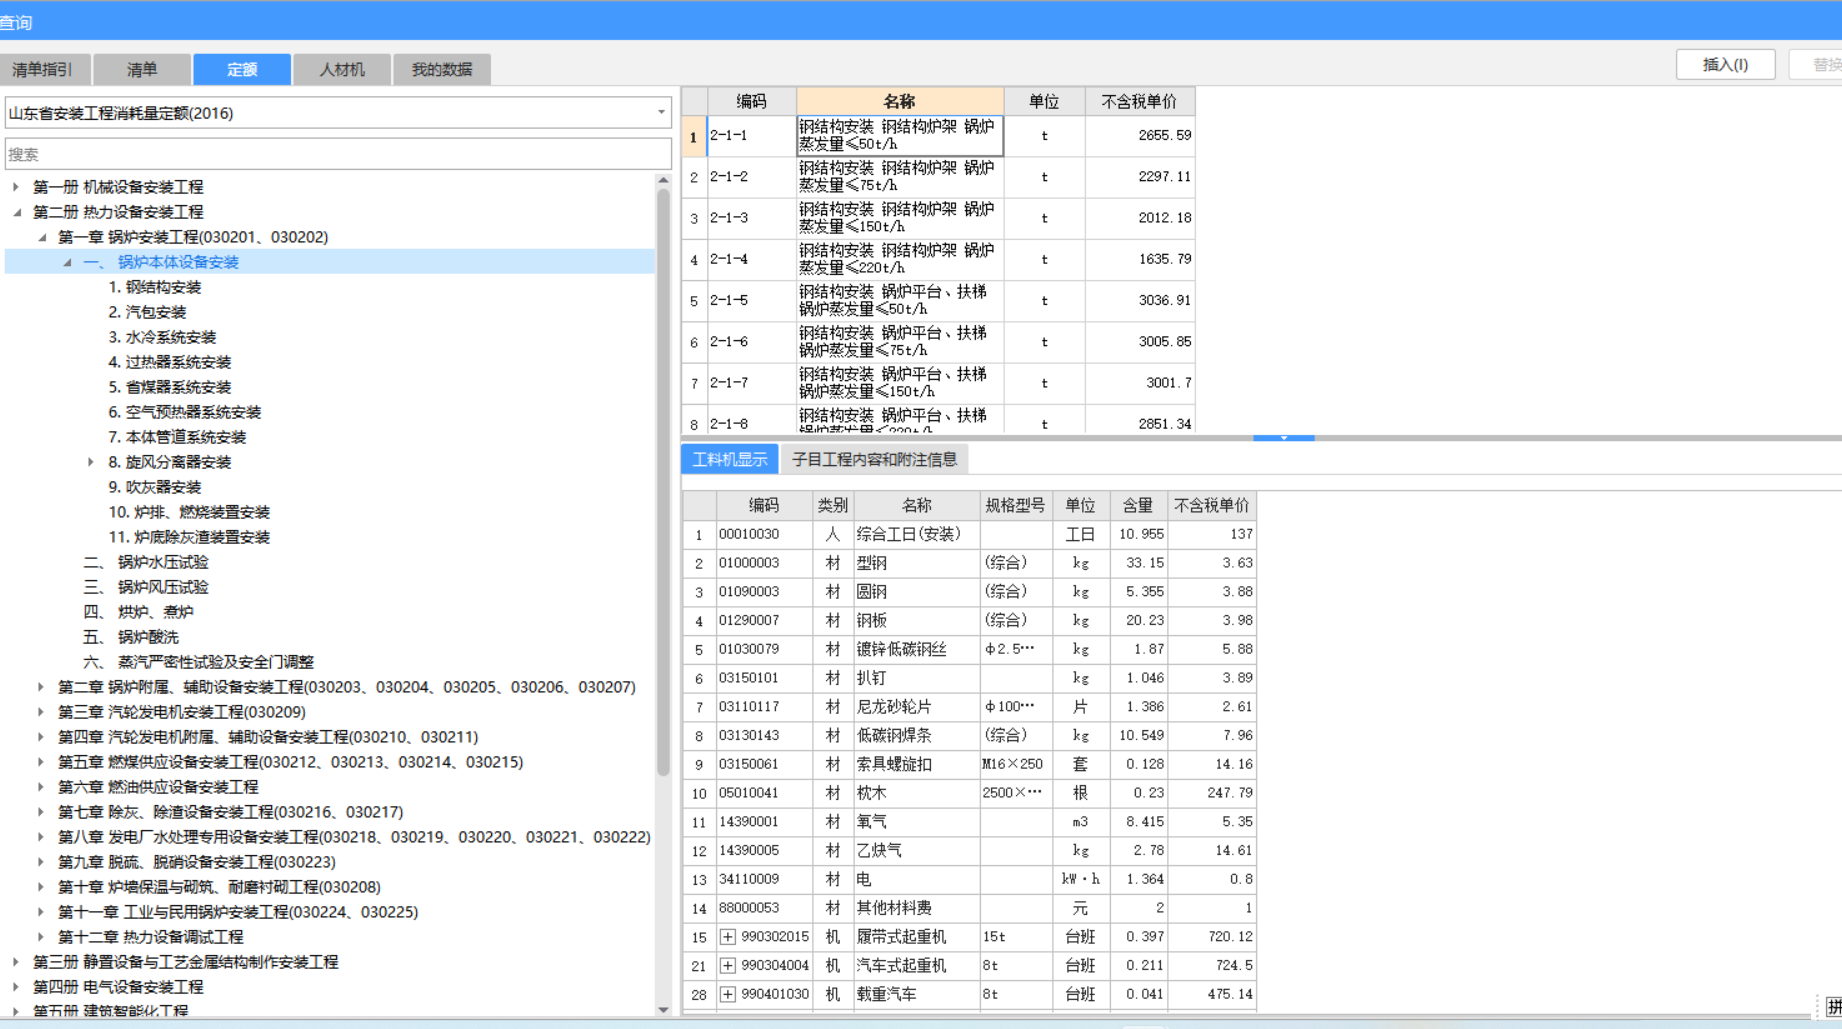Select the 定额 tab
The width and height of the screenshot is (1842, 1029).
coord(242,69)
